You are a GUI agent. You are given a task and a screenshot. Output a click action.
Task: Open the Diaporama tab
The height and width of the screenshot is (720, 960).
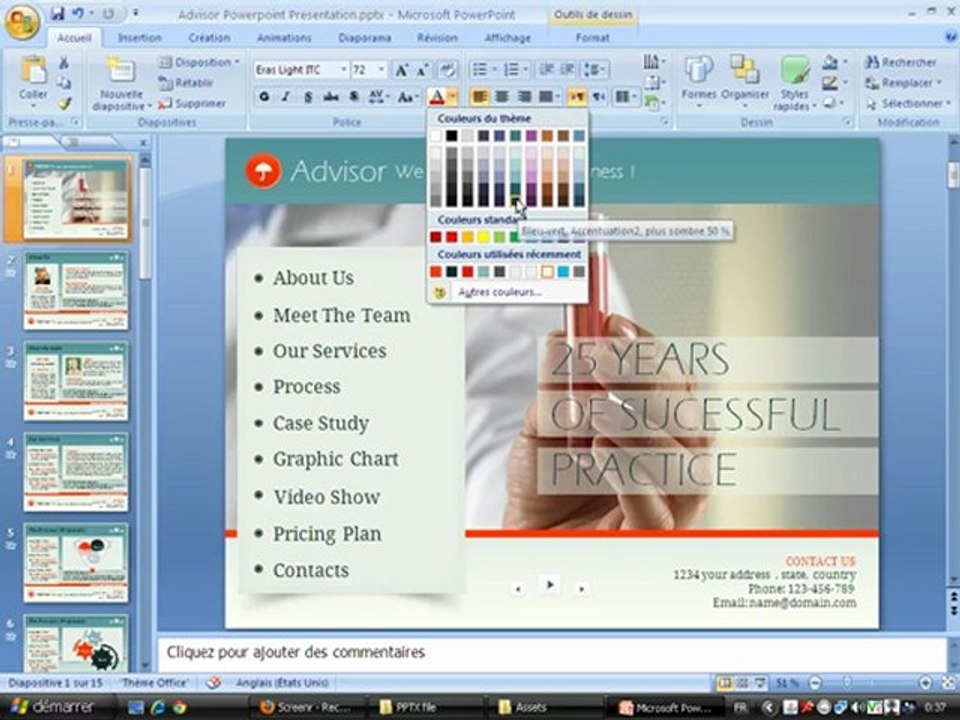click(x=364, y=37)
